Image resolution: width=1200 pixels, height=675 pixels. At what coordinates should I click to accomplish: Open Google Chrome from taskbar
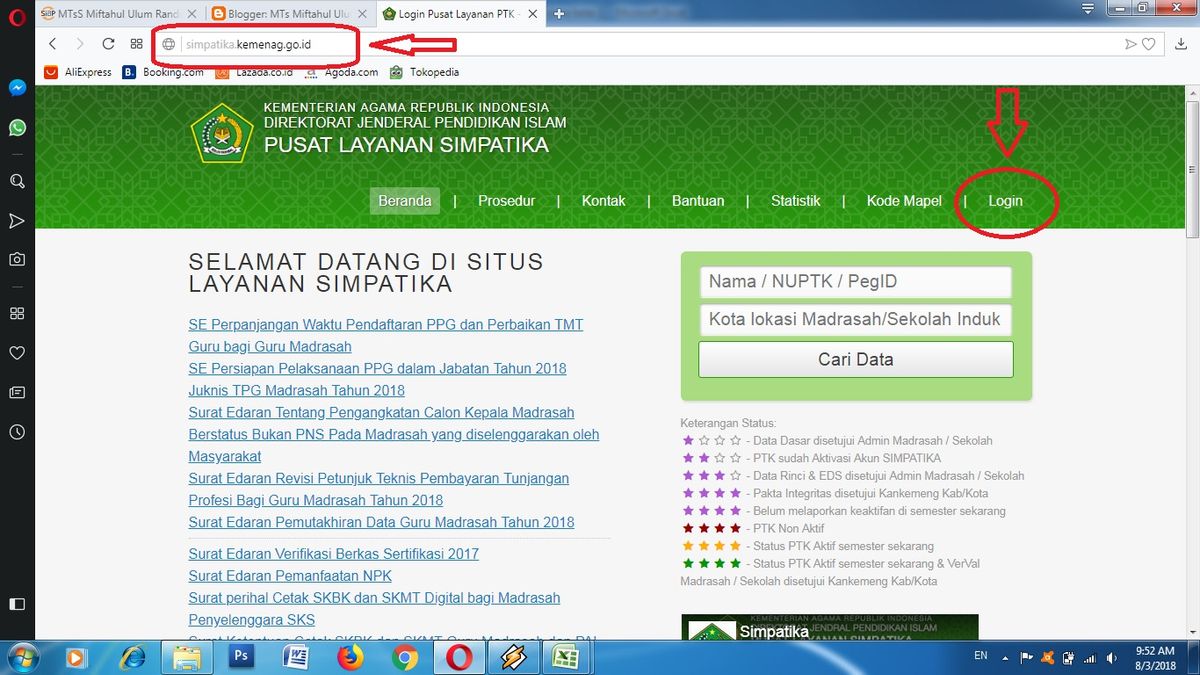point(405,657)
